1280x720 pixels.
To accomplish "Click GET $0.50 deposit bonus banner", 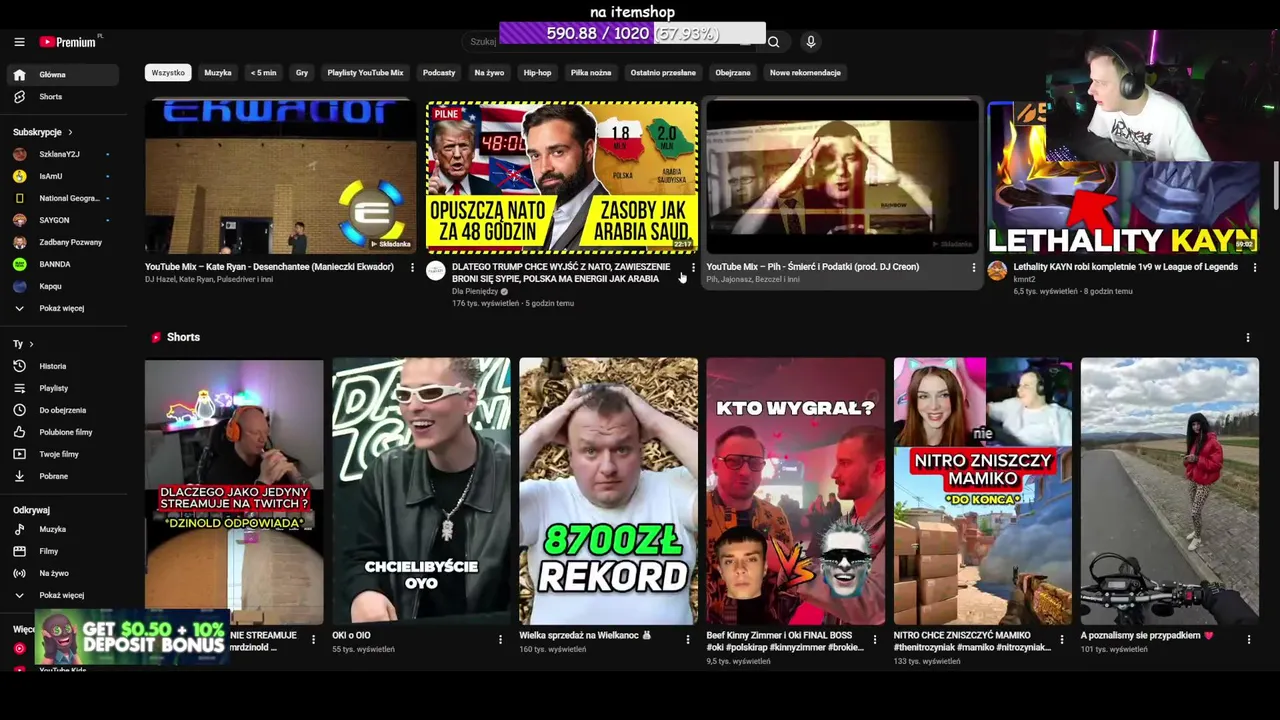I will [x=132, y=637].
